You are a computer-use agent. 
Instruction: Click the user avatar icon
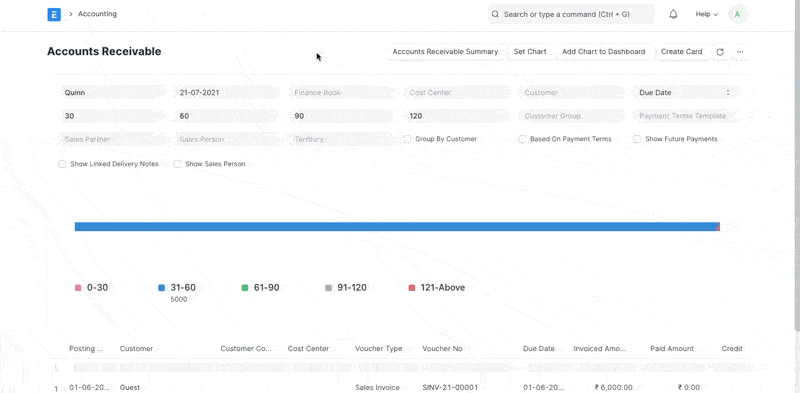[737, 14]
